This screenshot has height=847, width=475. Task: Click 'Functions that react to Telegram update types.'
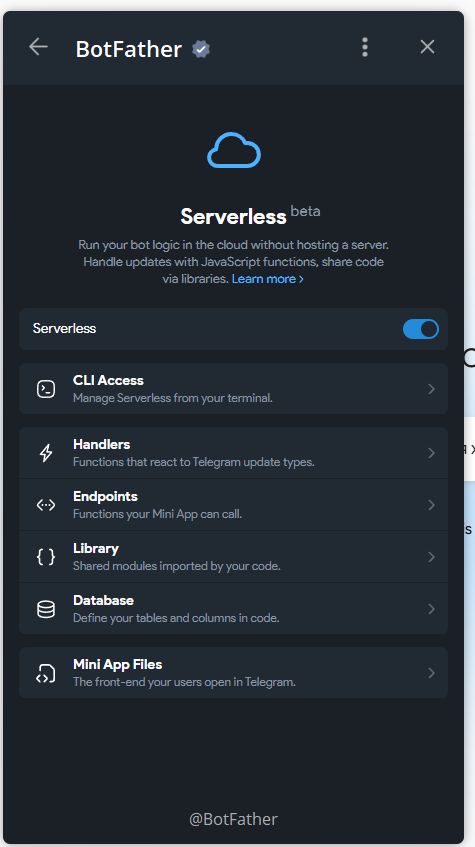(193, 462)
